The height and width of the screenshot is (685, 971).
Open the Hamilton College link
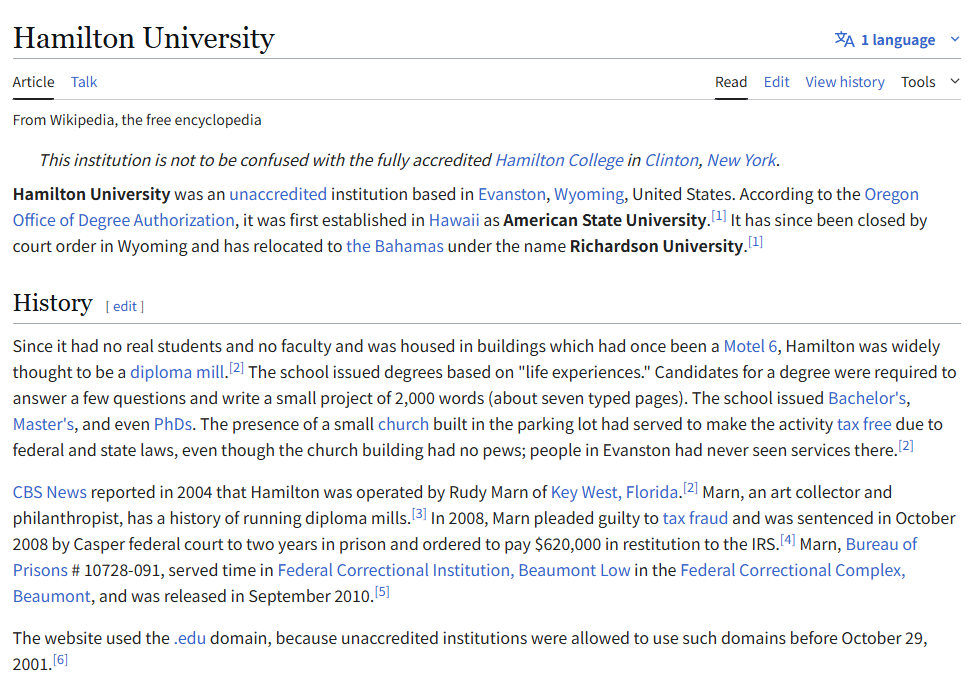(559, 160)
